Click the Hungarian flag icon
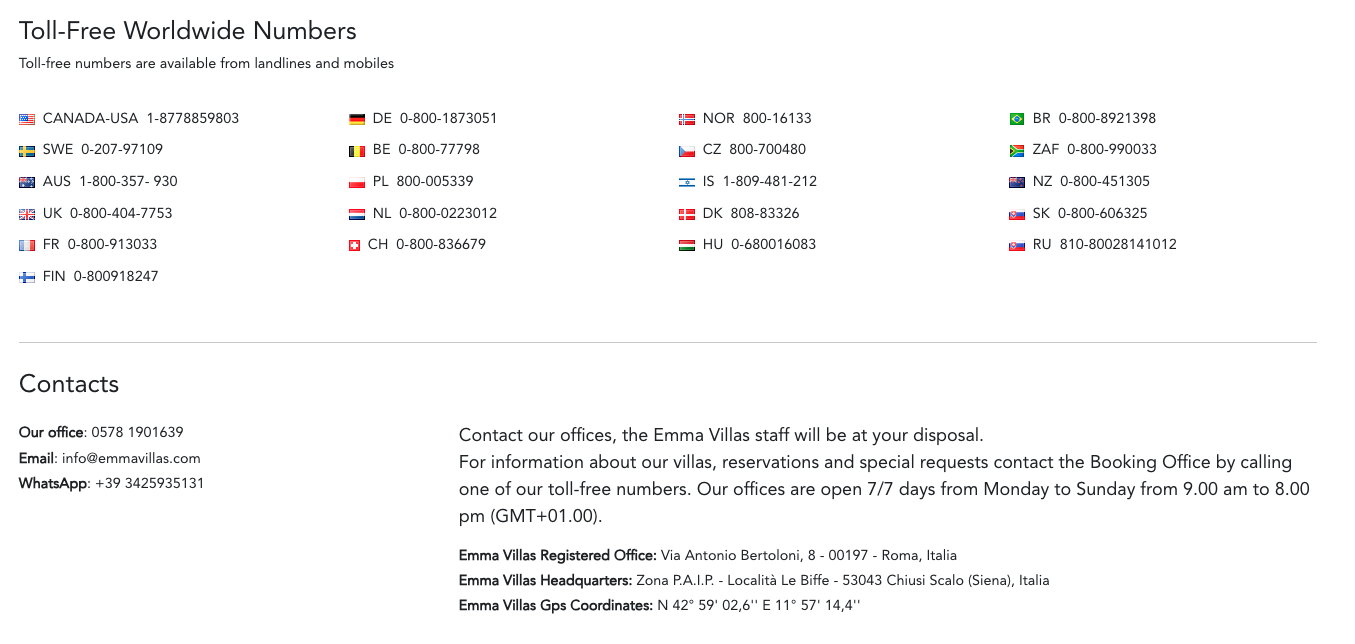Viewport: 1355px width, 644px height. click(687, 246)
